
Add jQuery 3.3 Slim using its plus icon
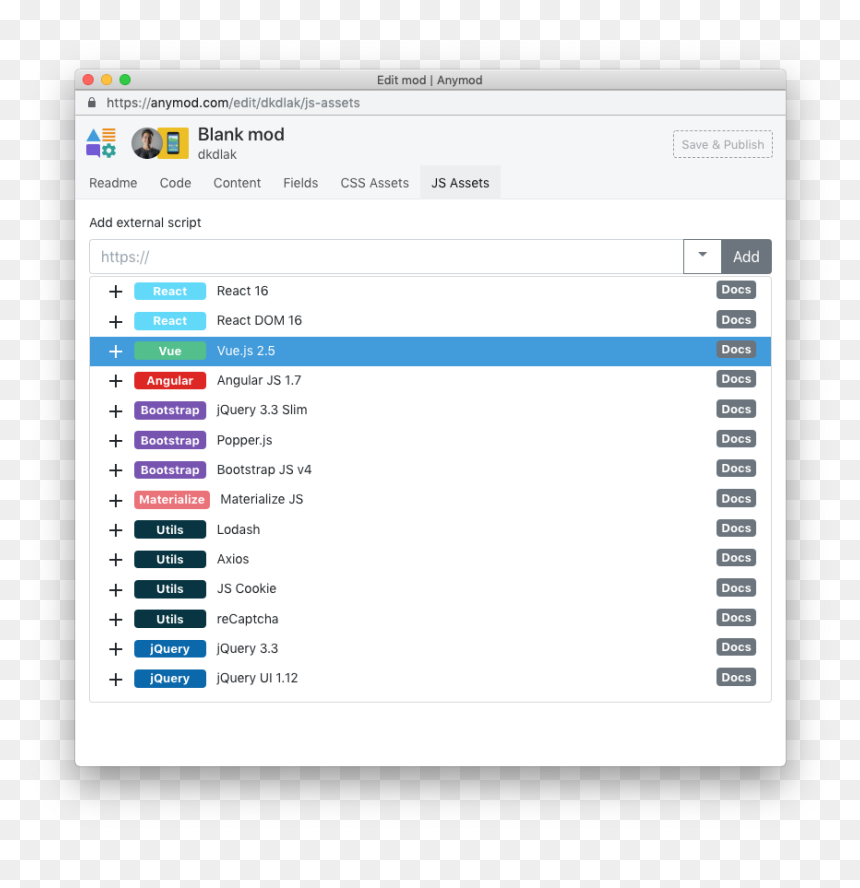[x=115, y=411]
